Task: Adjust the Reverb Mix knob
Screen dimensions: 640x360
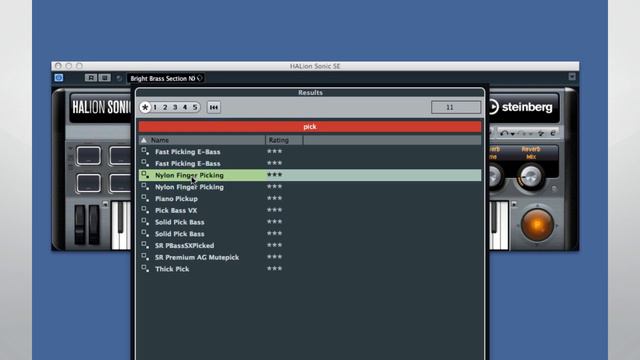Action: (x=530, y=177)
